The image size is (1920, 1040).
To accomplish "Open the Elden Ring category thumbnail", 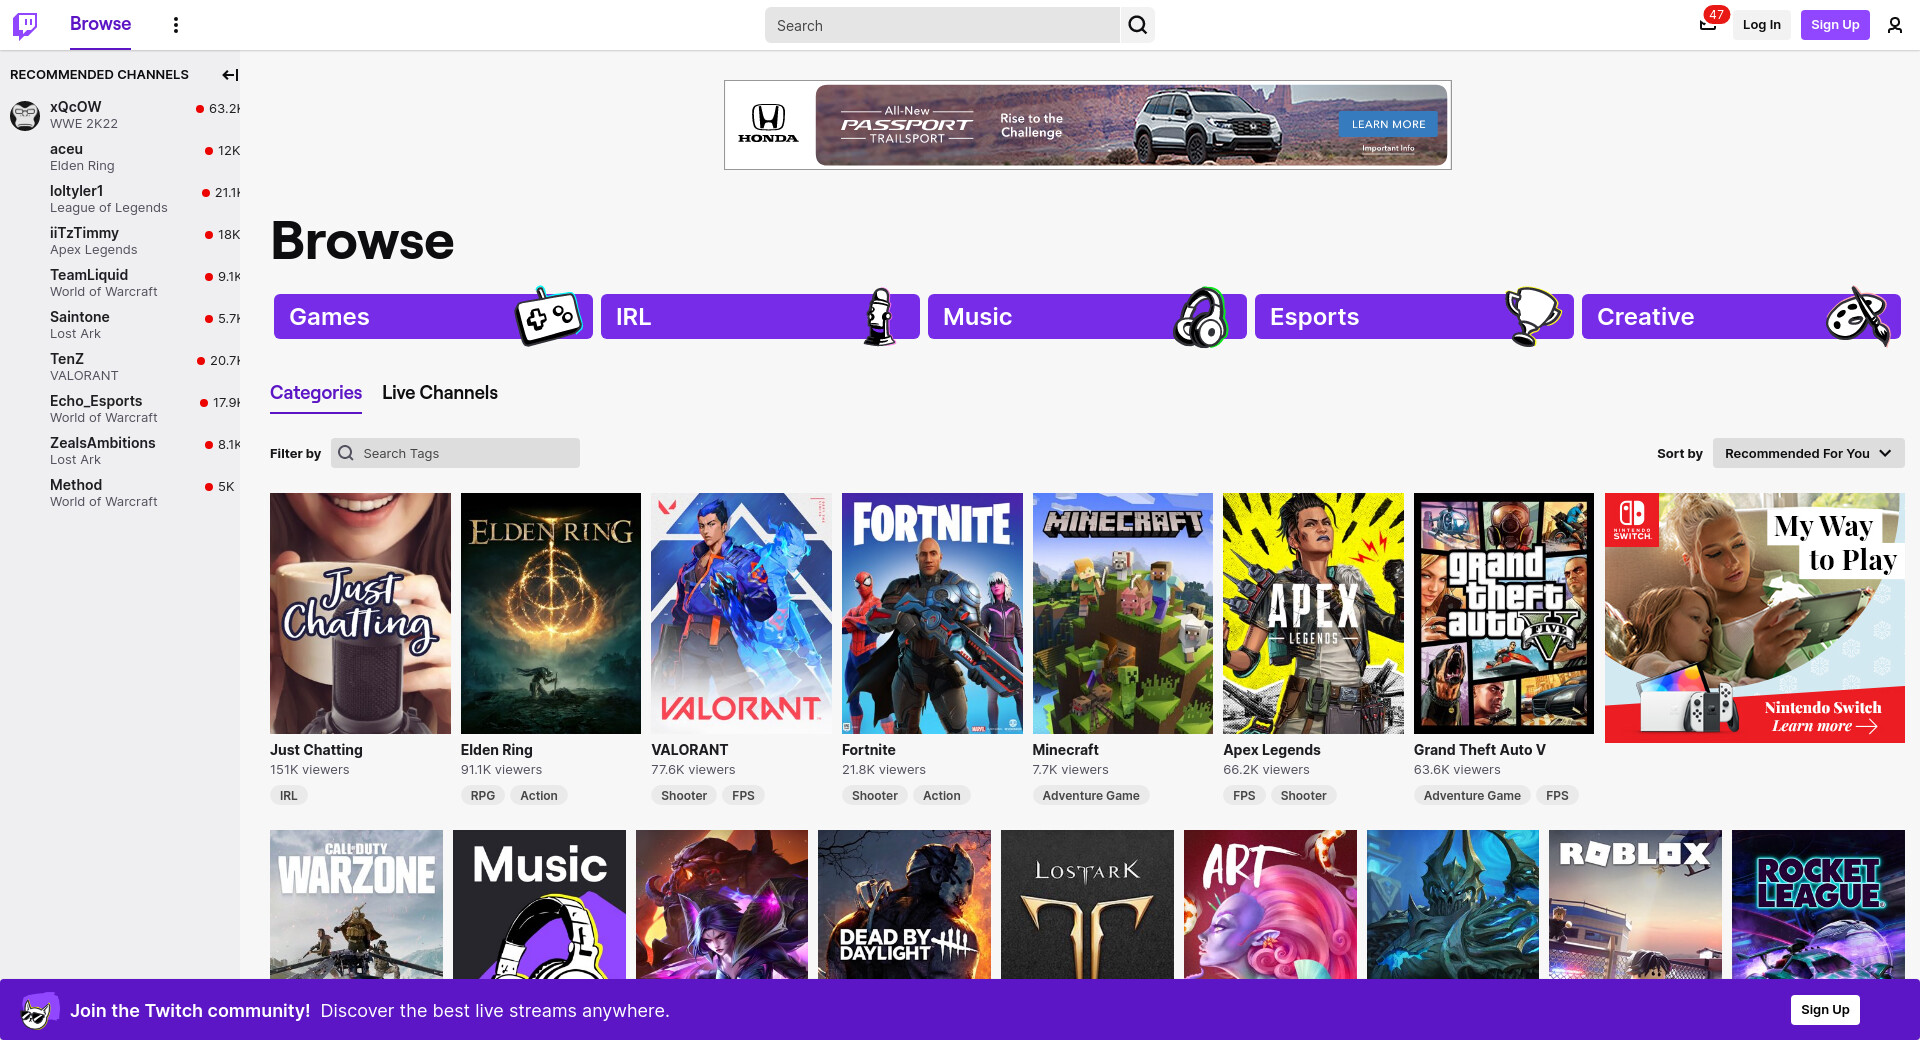I will (550, 613).
